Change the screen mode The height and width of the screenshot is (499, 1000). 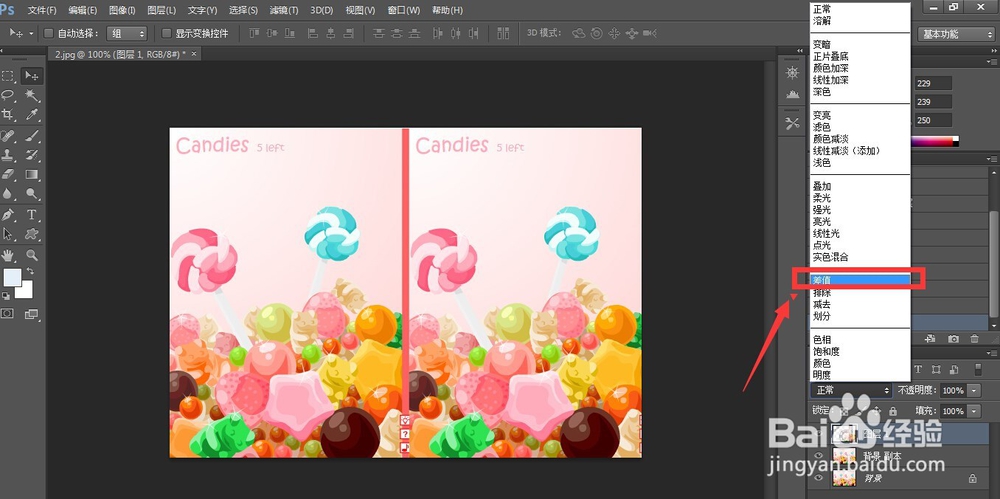coord(31,313)
